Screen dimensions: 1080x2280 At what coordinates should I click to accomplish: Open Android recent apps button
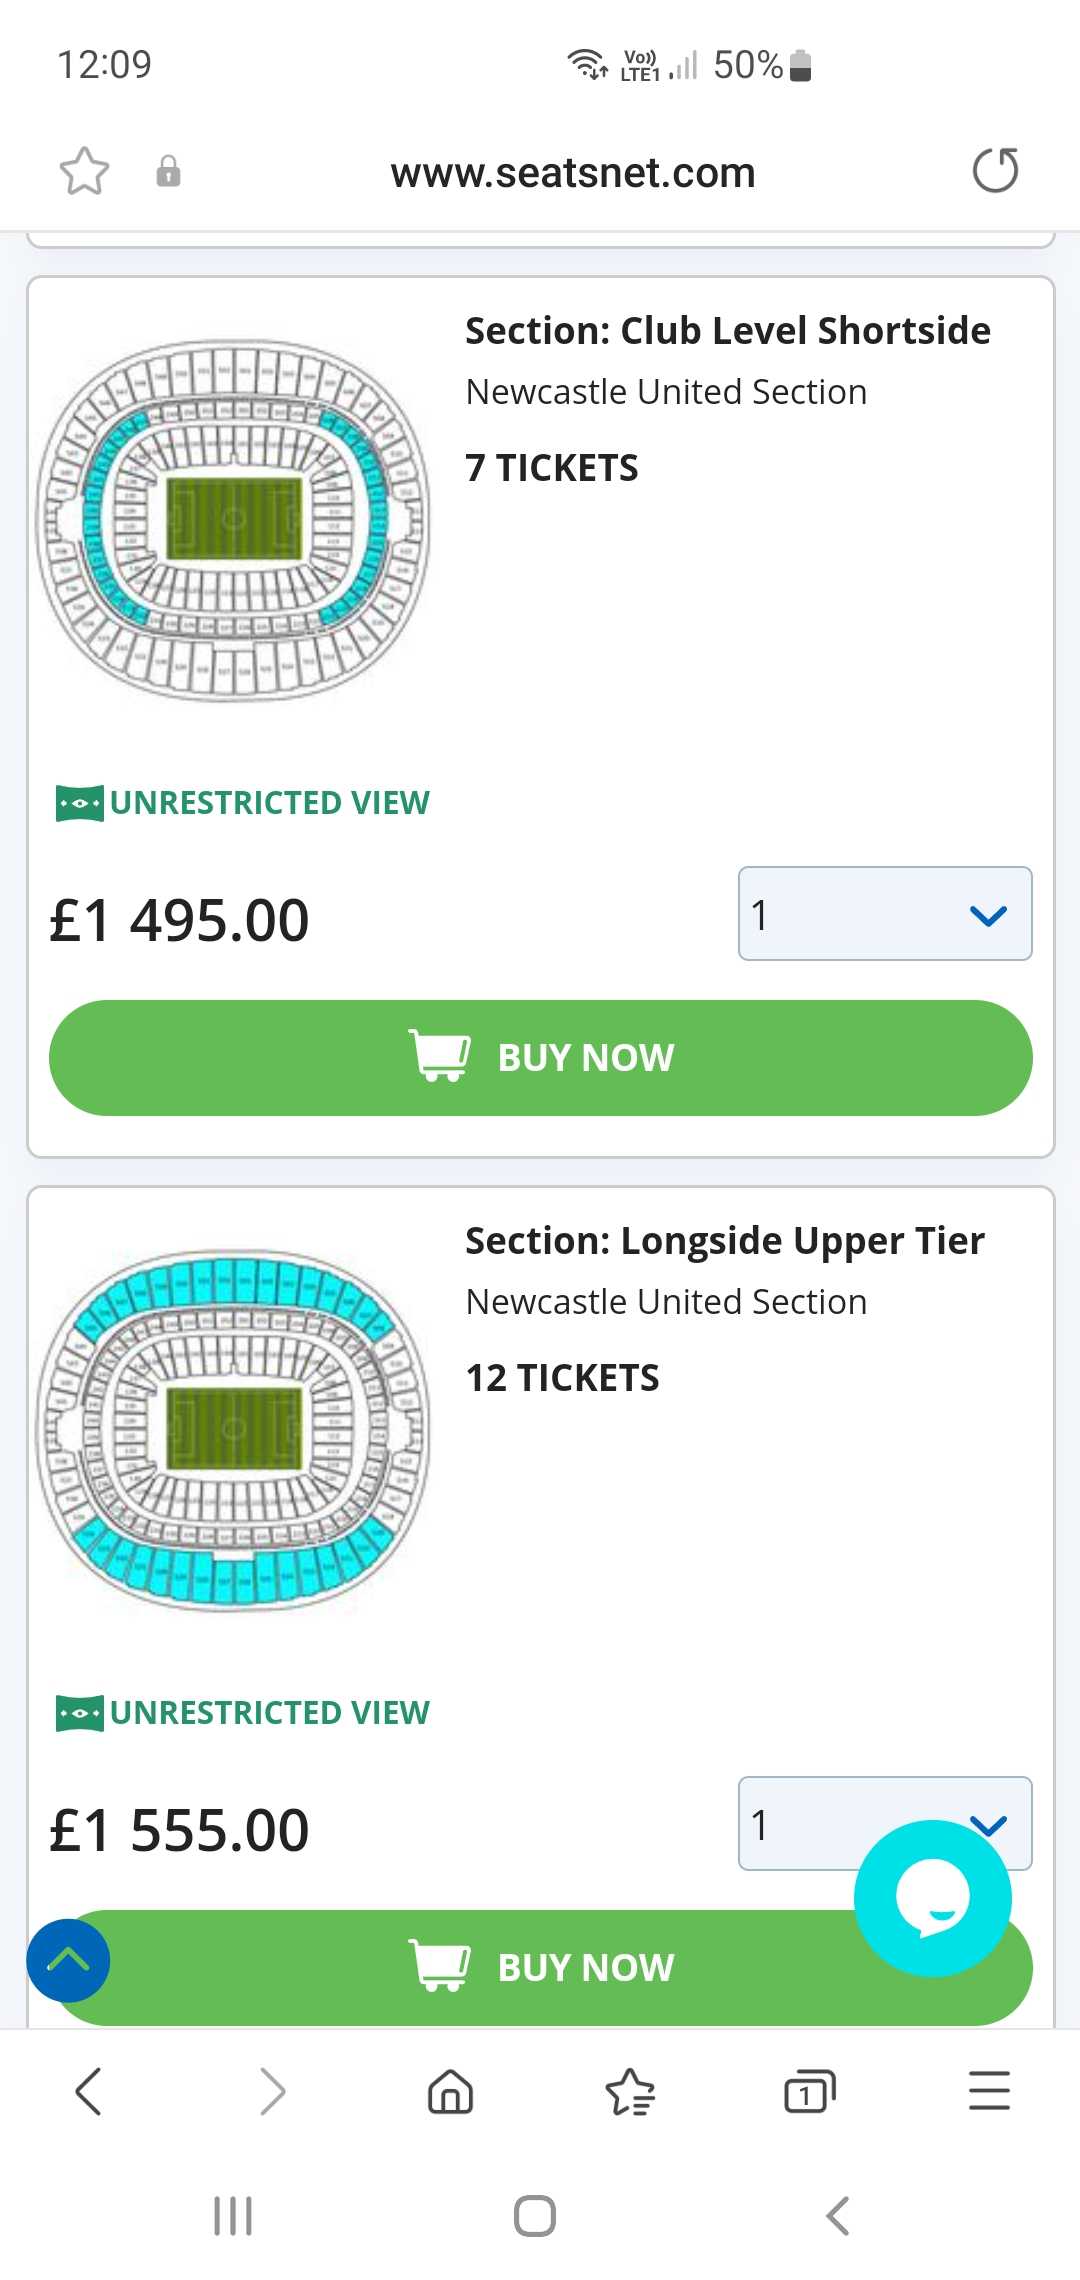coord(233,2216)
